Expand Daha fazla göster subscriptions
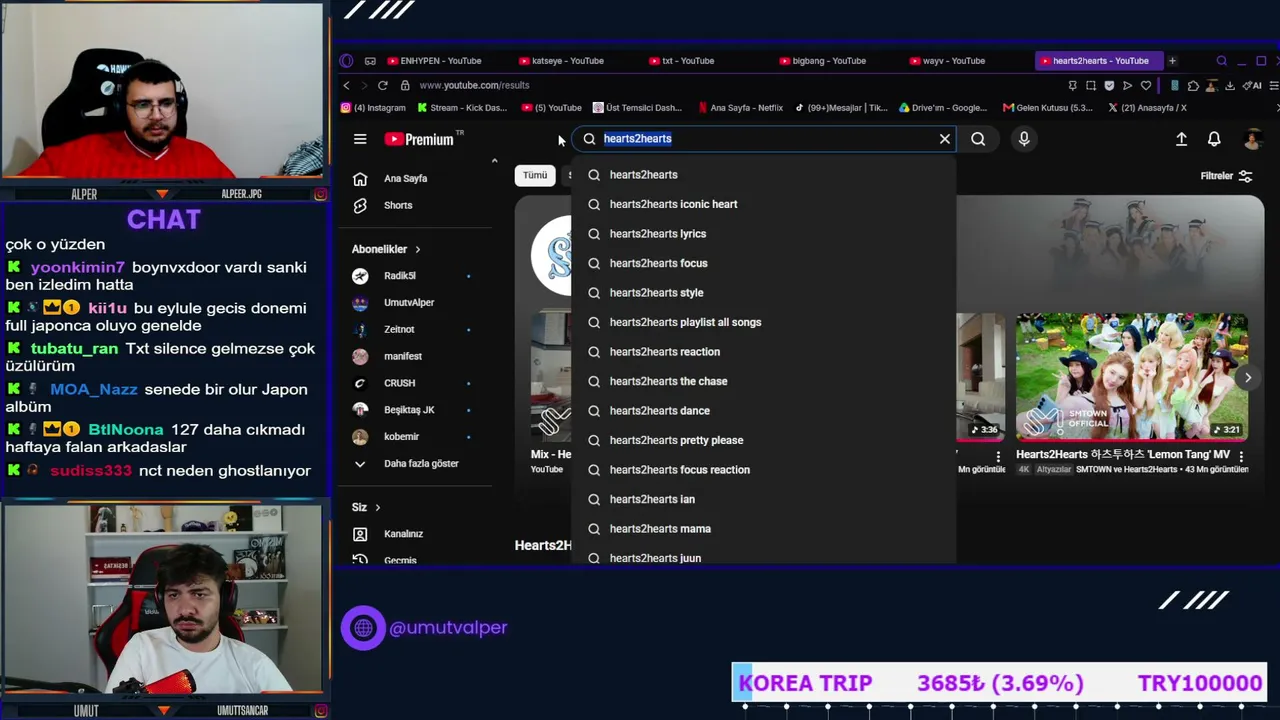 (x=422, y=464)
